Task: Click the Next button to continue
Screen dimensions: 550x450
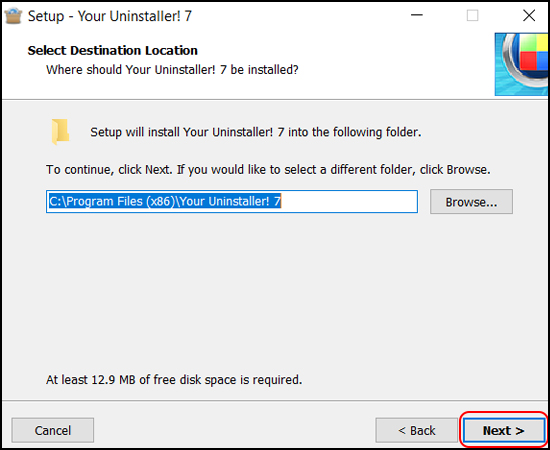Action: click(x=503, y=430)
